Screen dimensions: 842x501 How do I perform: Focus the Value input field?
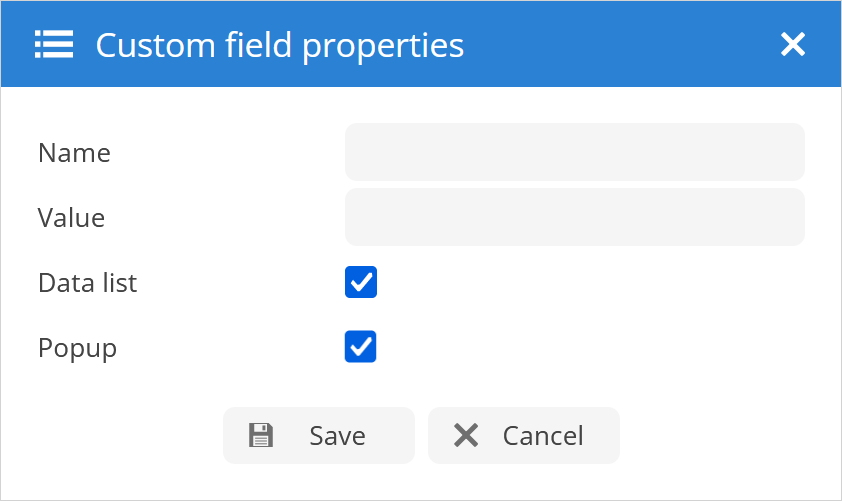pos(574,217)
